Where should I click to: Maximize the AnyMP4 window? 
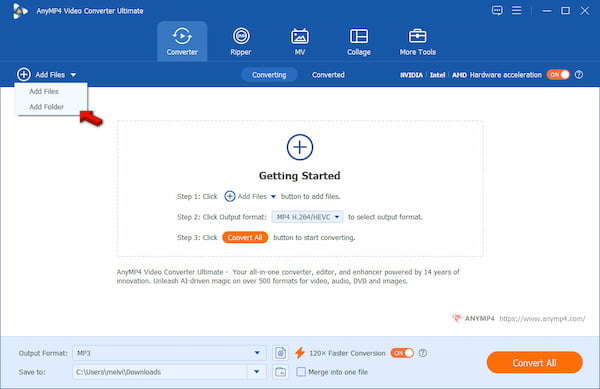565,11
